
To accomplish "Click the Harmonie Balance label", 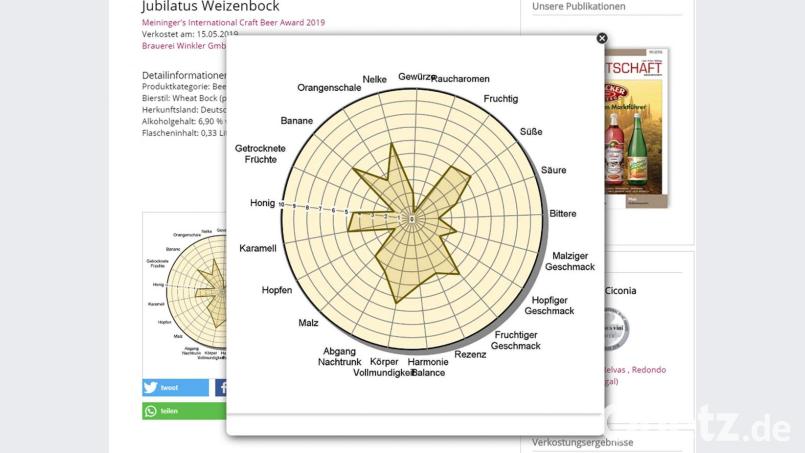I will click(x=428, y=367).
